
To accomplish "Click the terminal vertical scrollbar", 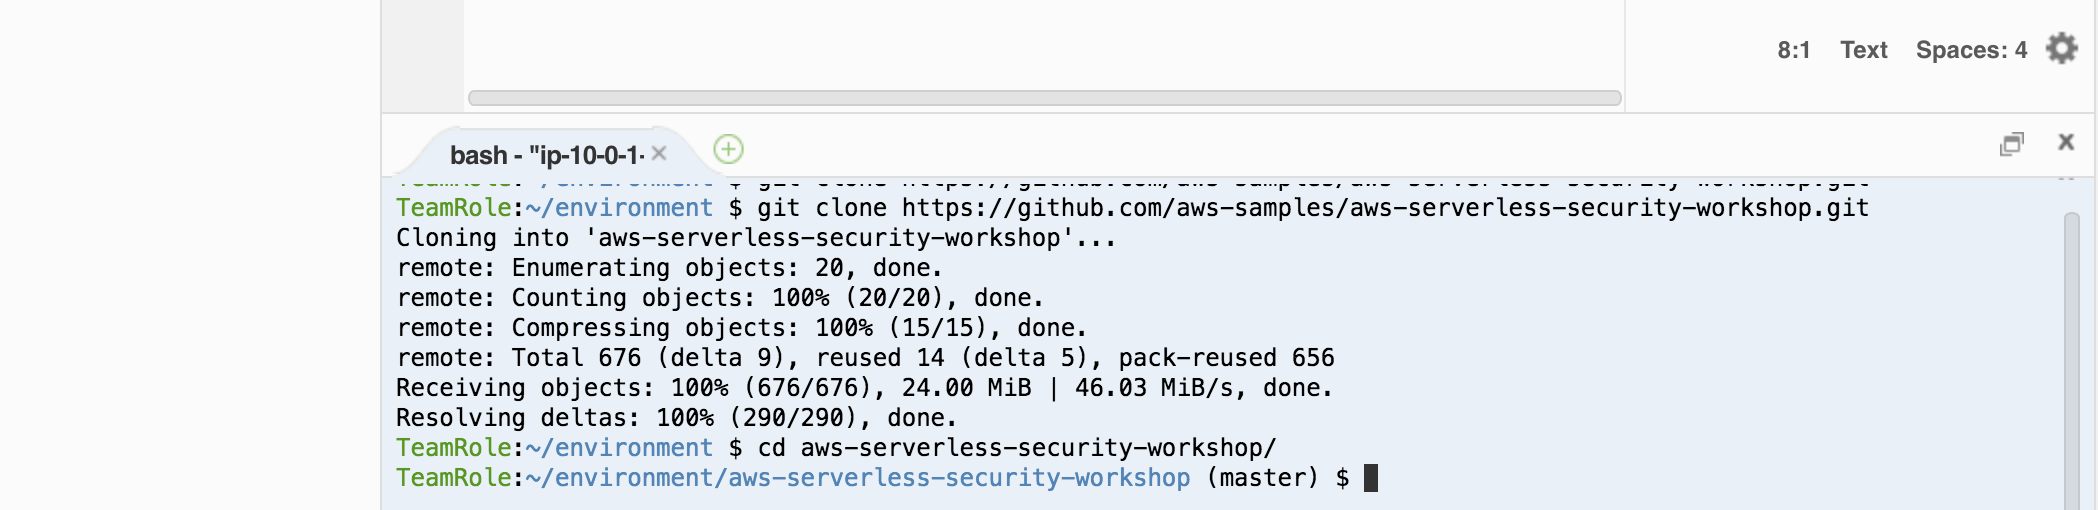I will click(2072, 360).
